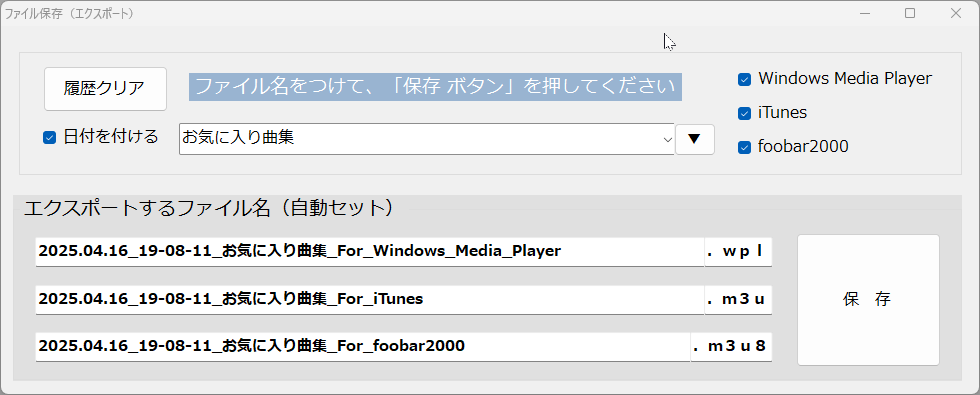Select the Windows_Media_Player export file name field

pos(369,251)
